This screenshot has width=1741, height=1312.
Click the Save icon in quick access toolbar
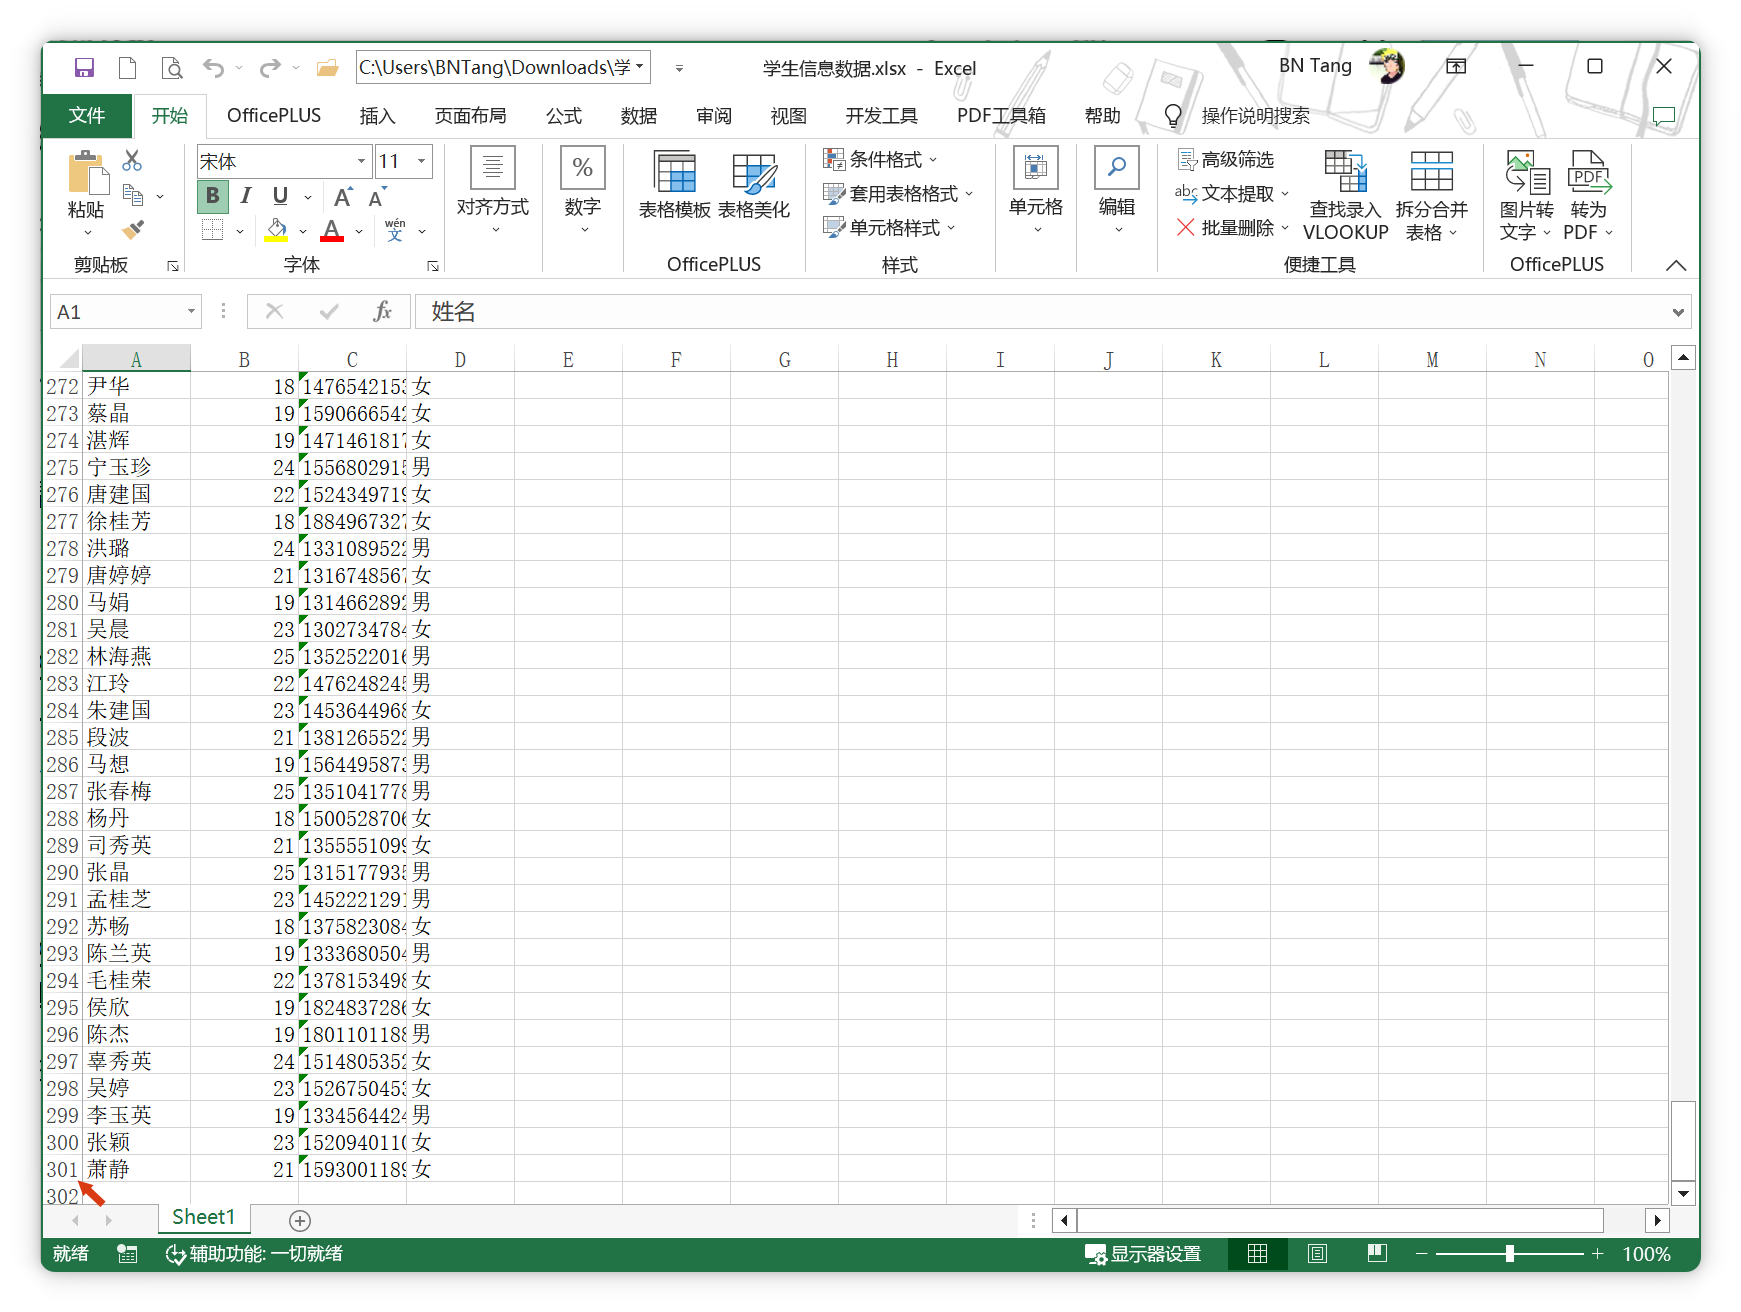coord(84,68)
